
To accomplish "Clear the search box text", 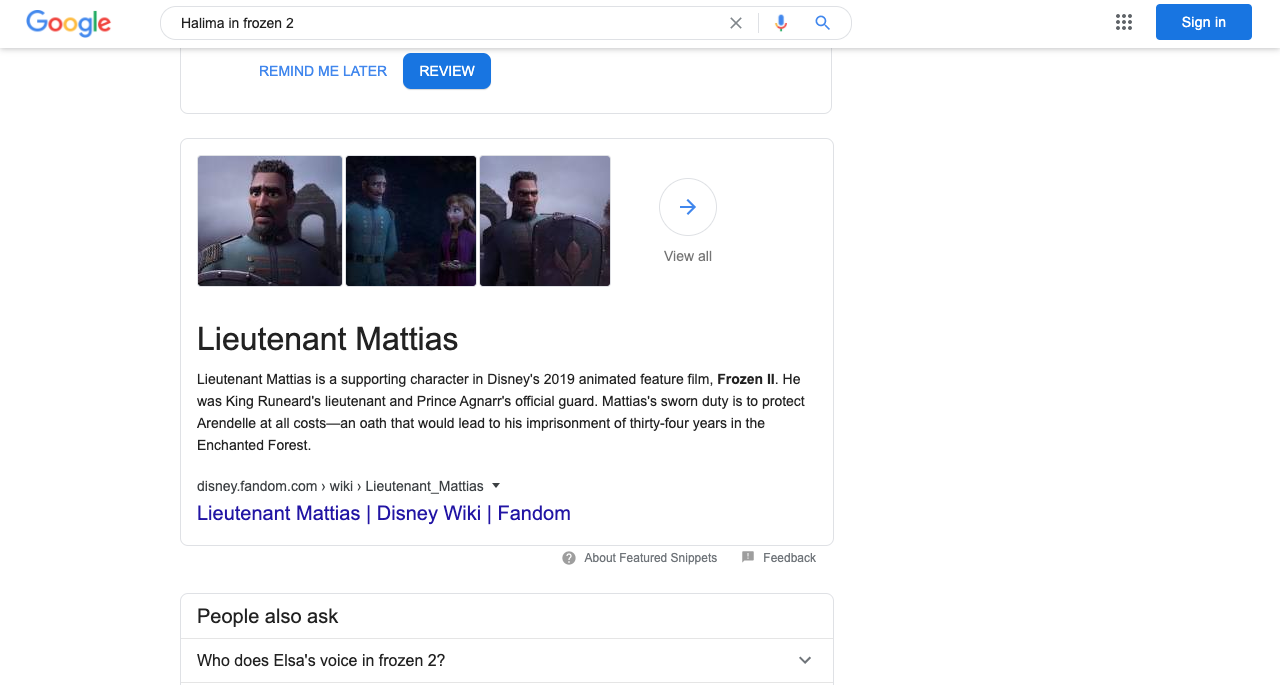I will (x=736, y=23).
